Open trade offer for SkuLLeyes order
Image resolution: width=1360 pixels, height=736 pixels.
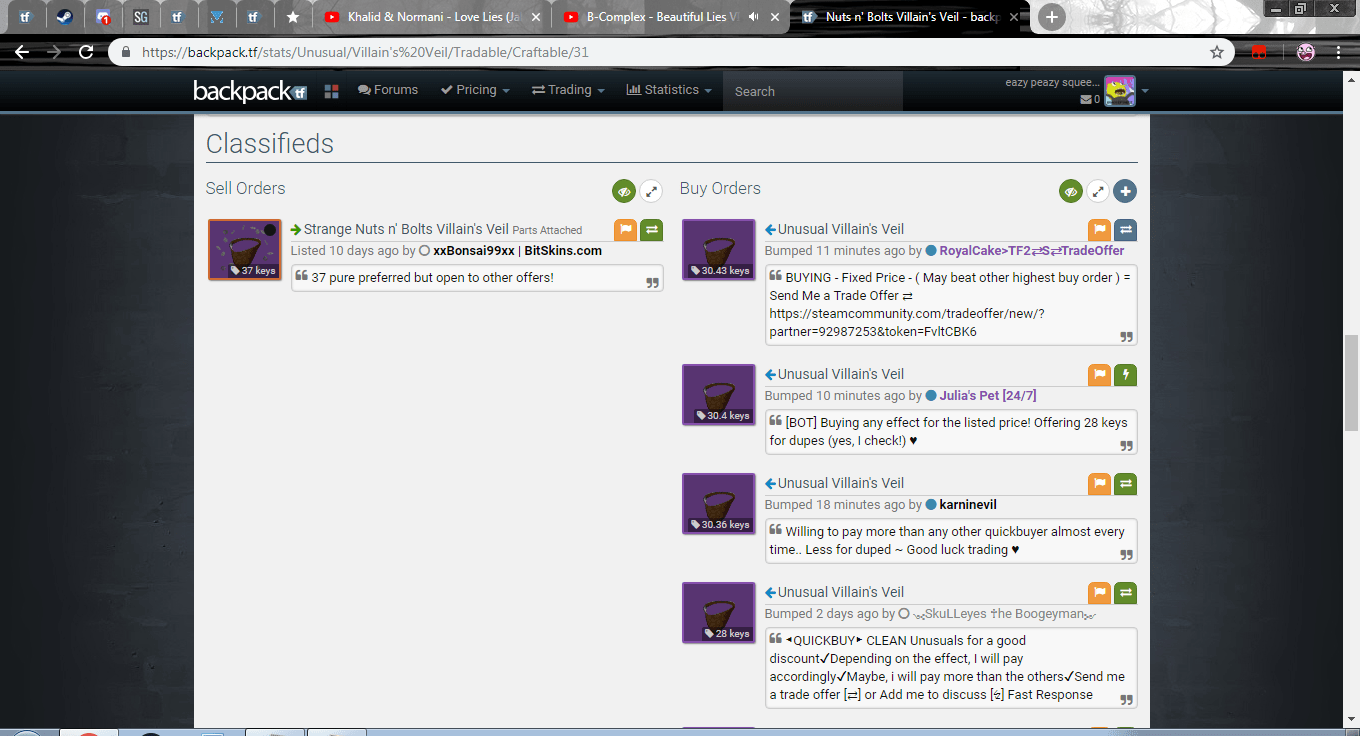pyautogui.click(x=1125, y=593)
